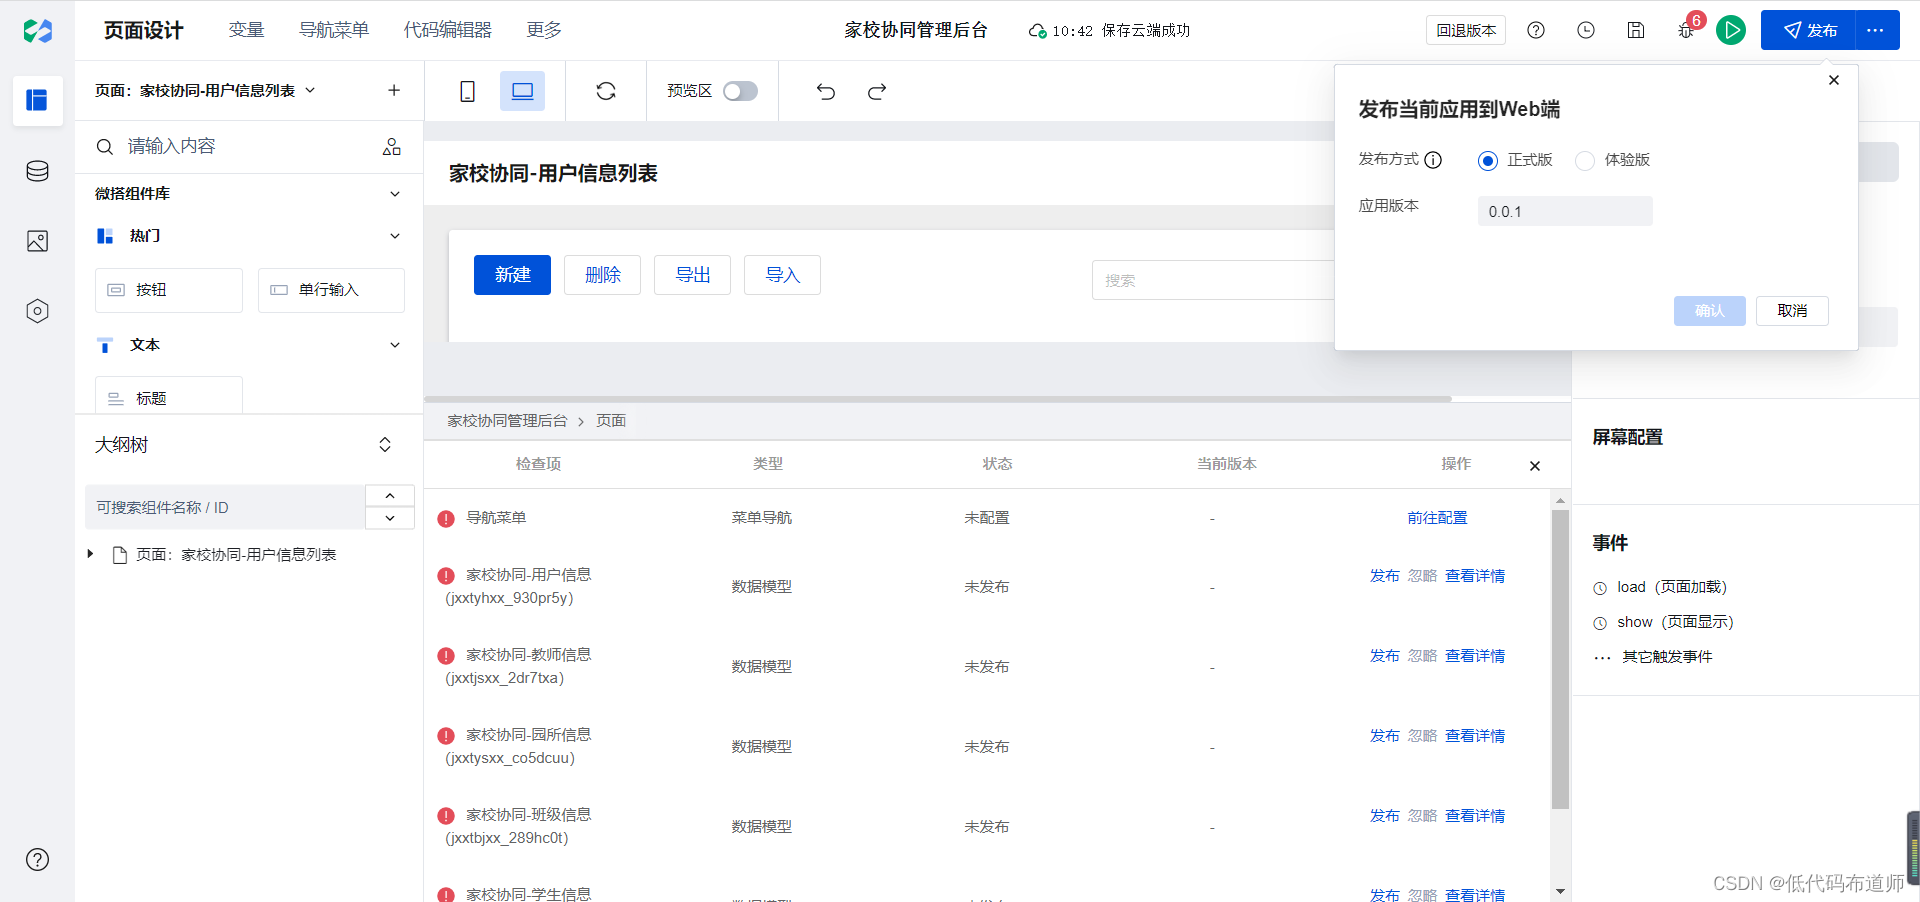
Task: Select the 体验版 radio option
Action: click(x=1585, y=161)
